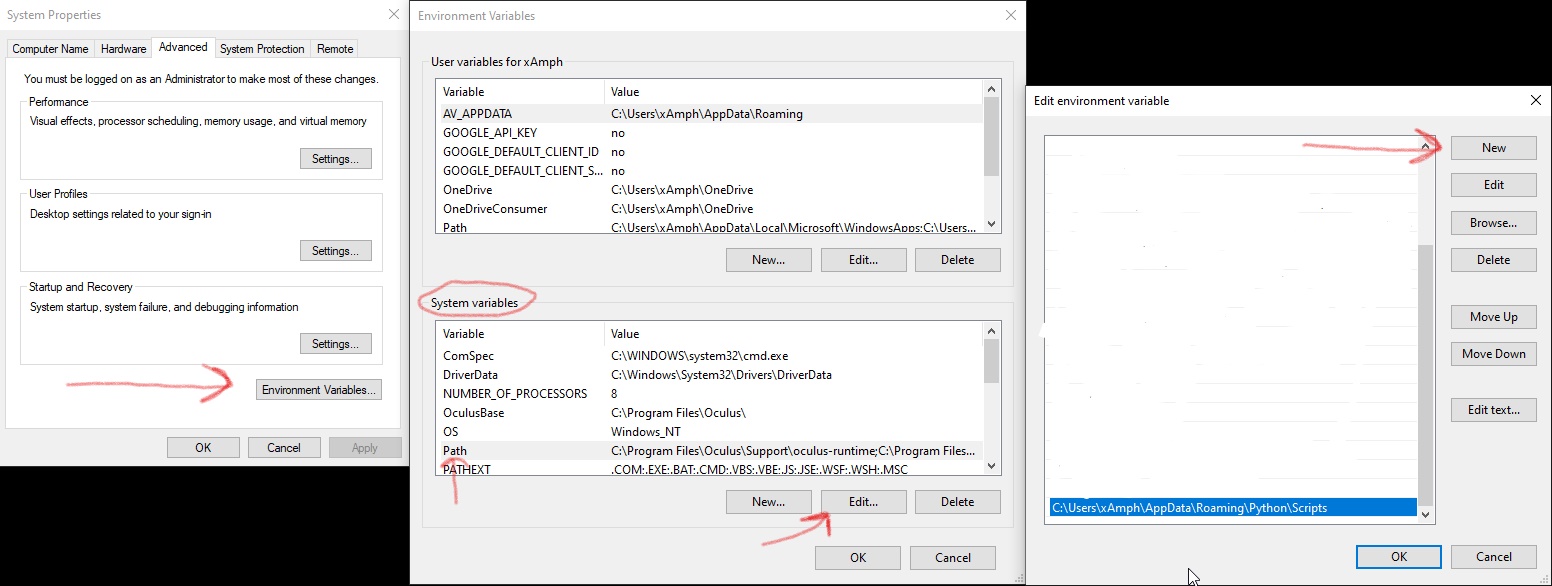Click the disabled Apply button in System Properties

pos(365,448)
